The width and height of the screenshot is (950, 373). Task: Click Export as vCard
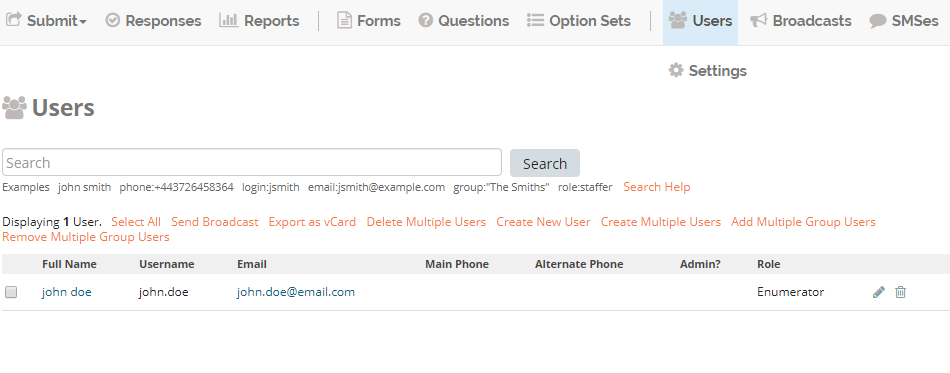coord(312,222)
